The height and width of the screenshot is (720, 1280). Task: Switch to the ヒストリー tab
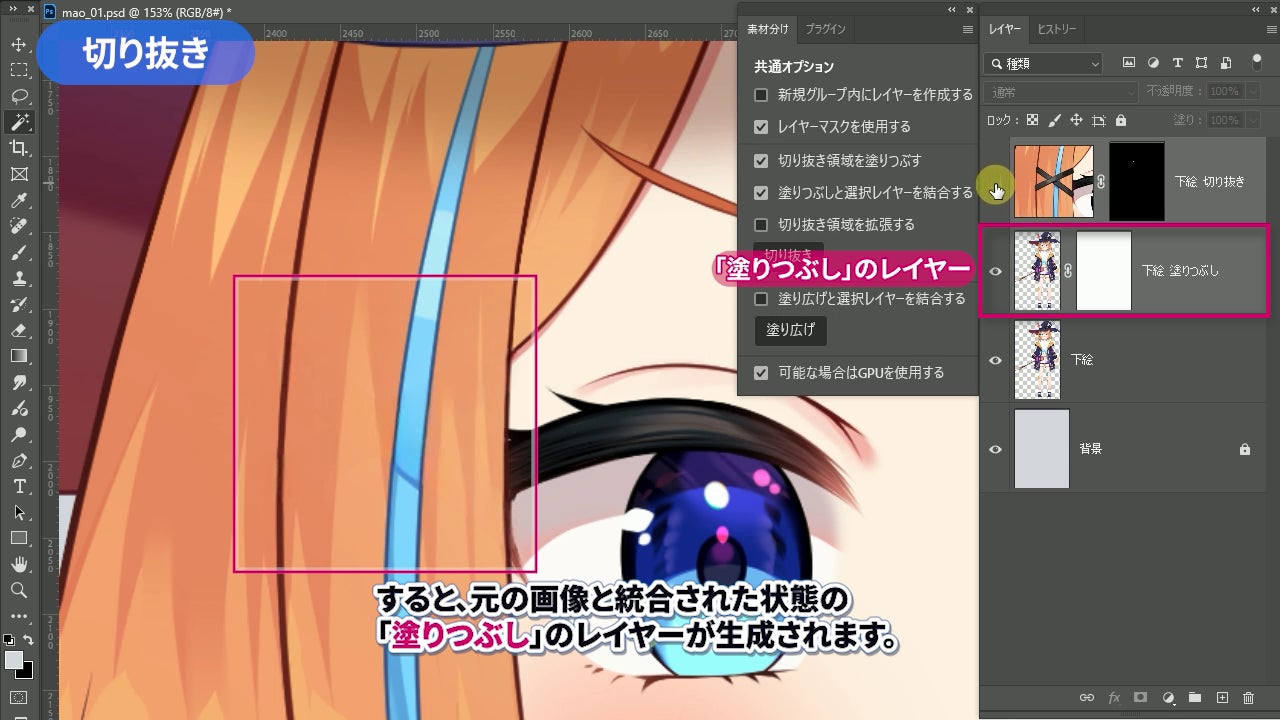[x=1057, y=30]
